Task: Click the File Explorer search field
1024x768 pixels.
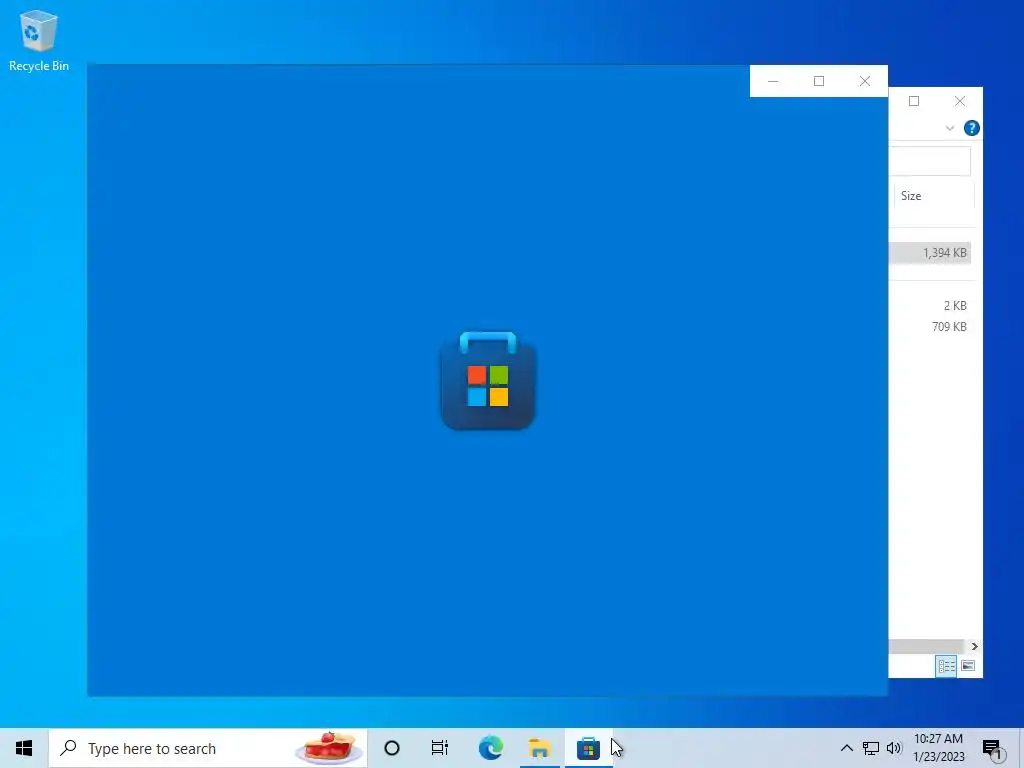Action: 929,161
